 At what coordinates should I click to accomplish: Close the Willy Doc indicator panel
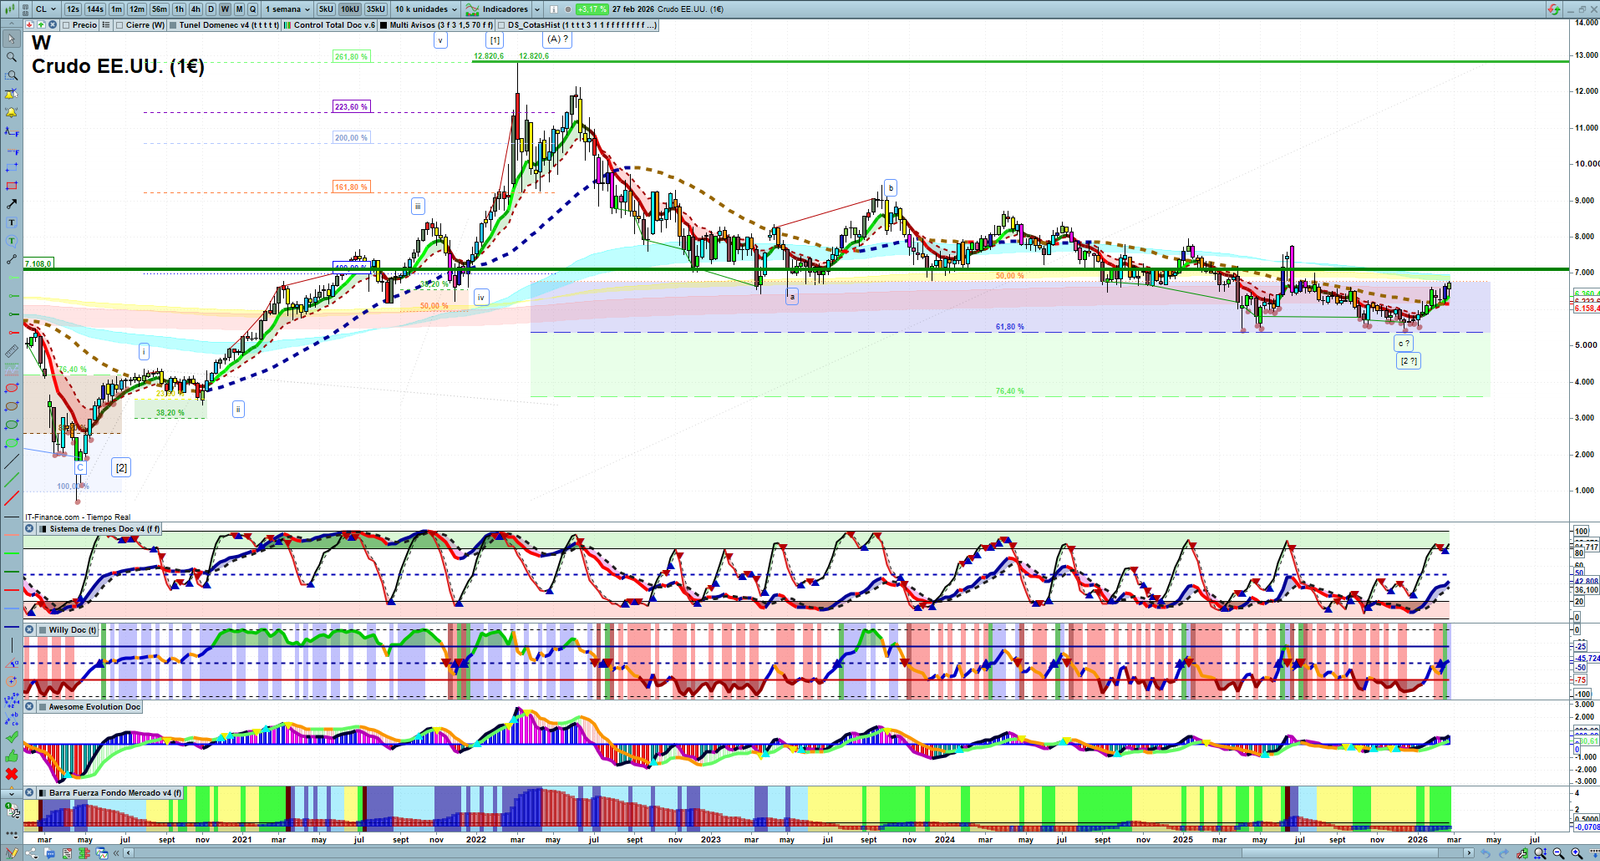pyautogui.click(x=29, y=630)
